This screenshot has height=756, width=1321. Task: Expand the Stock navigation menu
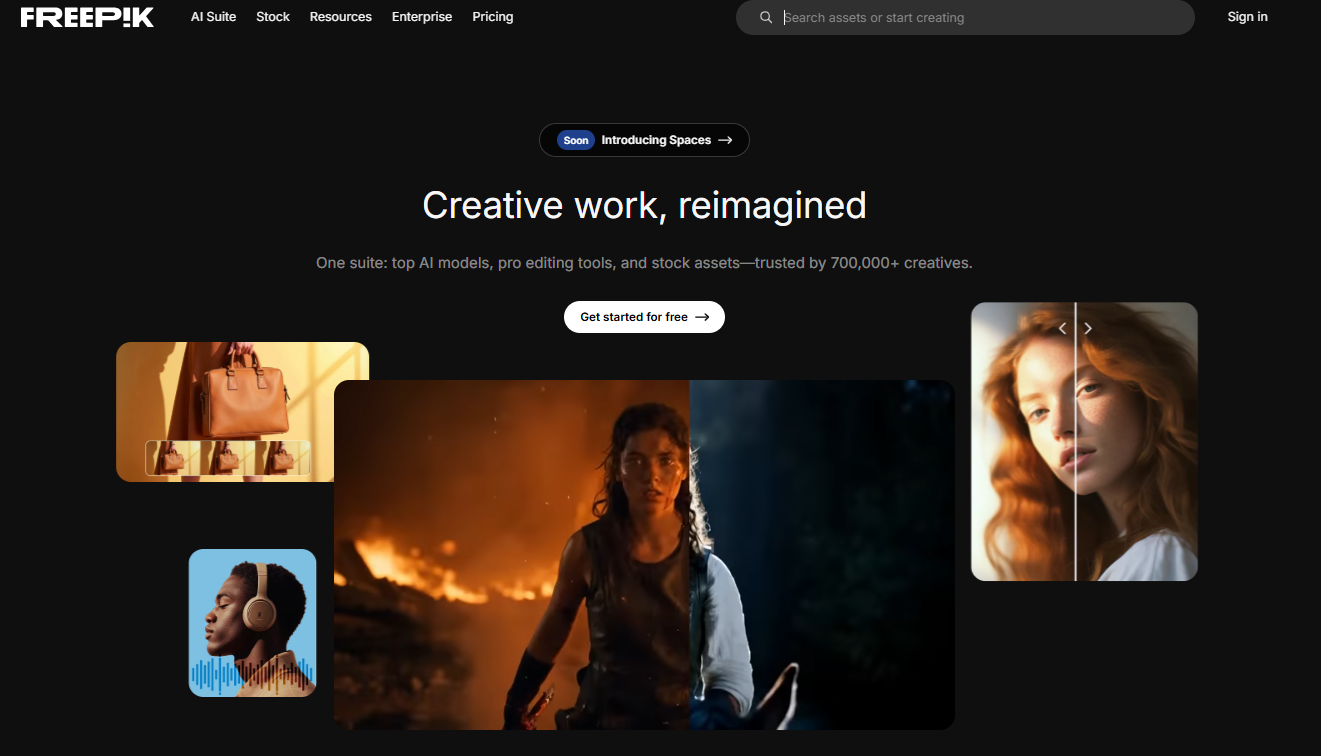coord(273,17)
